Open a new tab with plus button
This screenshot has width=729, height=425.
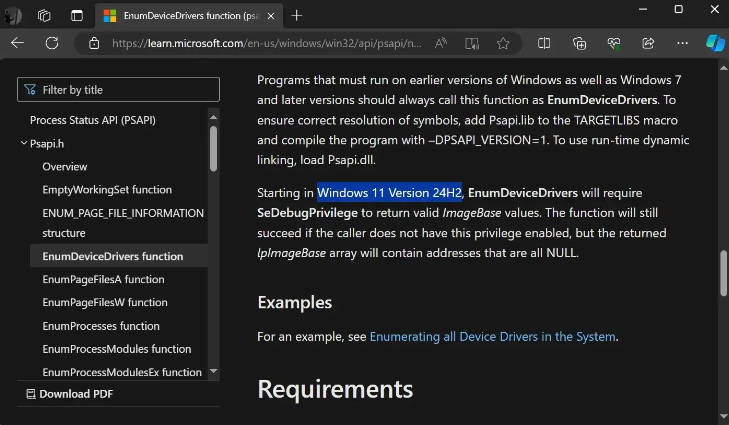[297, 16]
